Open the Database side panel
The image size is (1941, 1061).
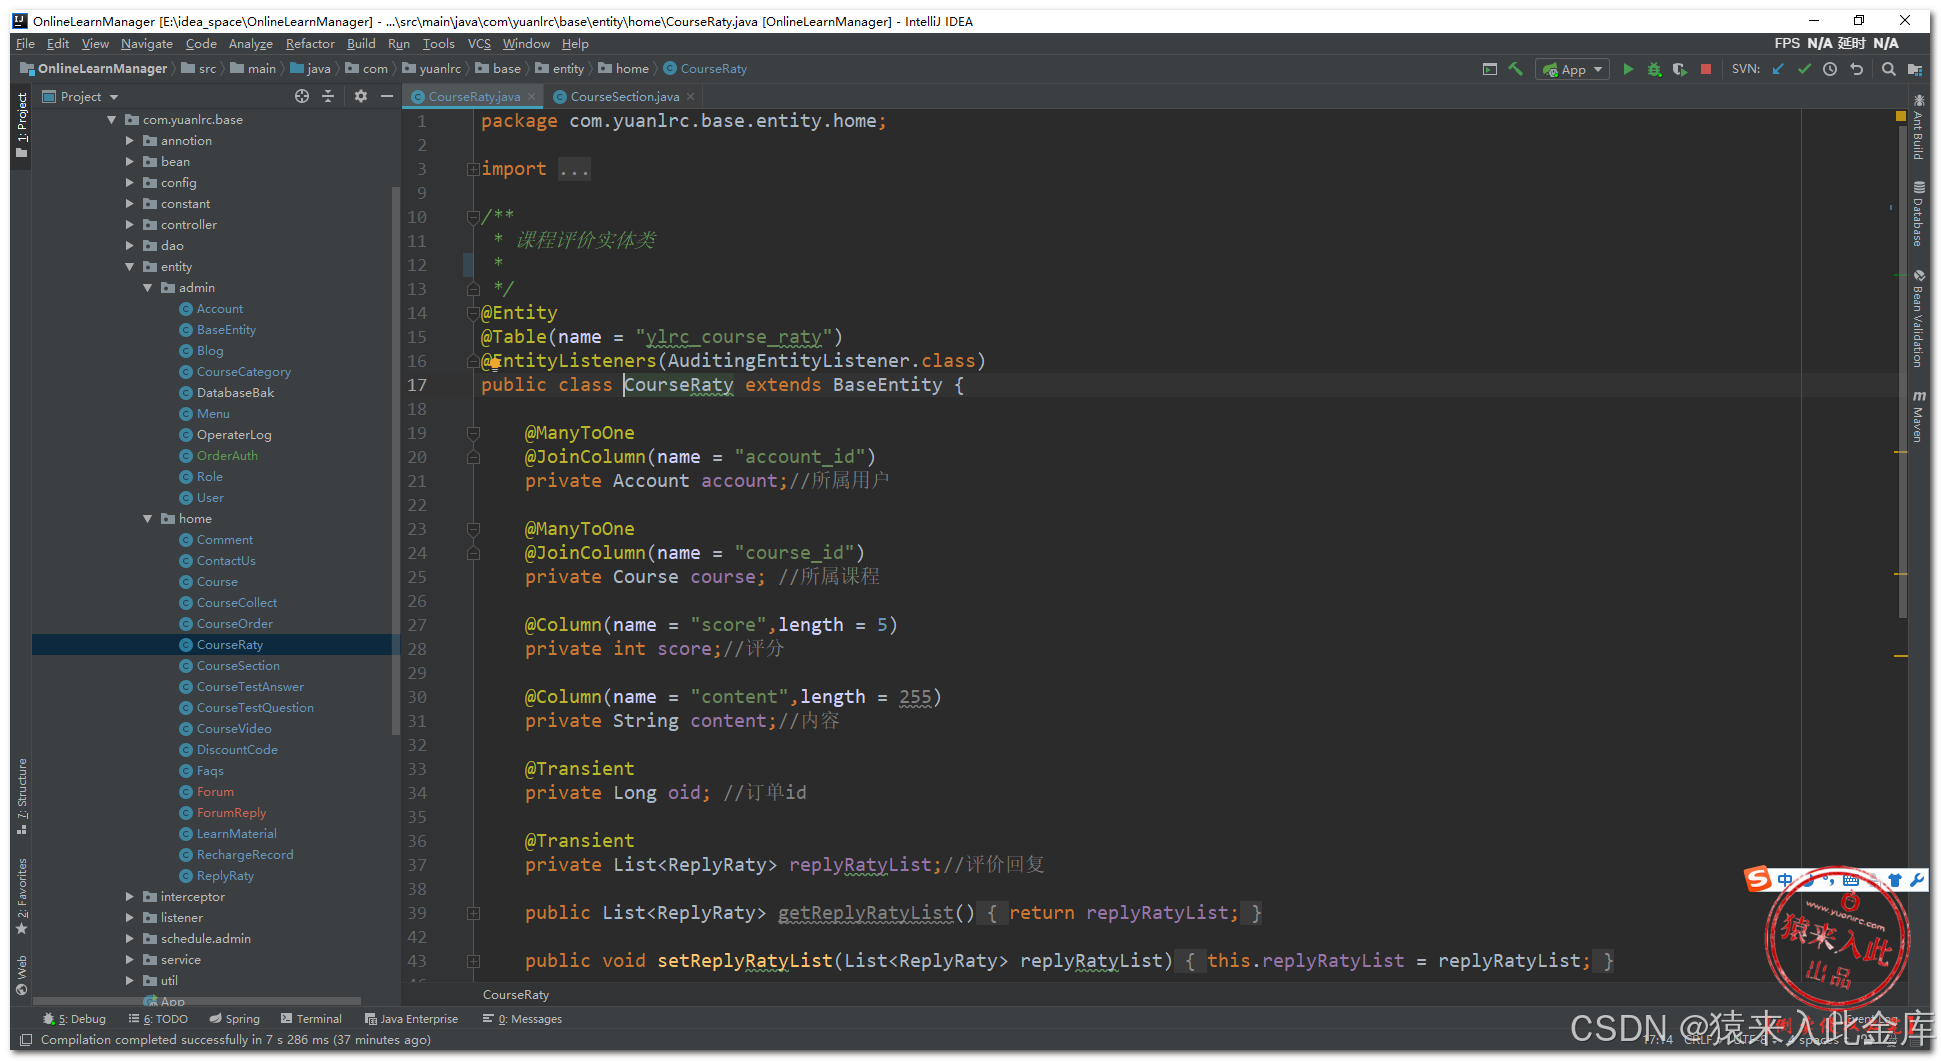pos(1918,213)
